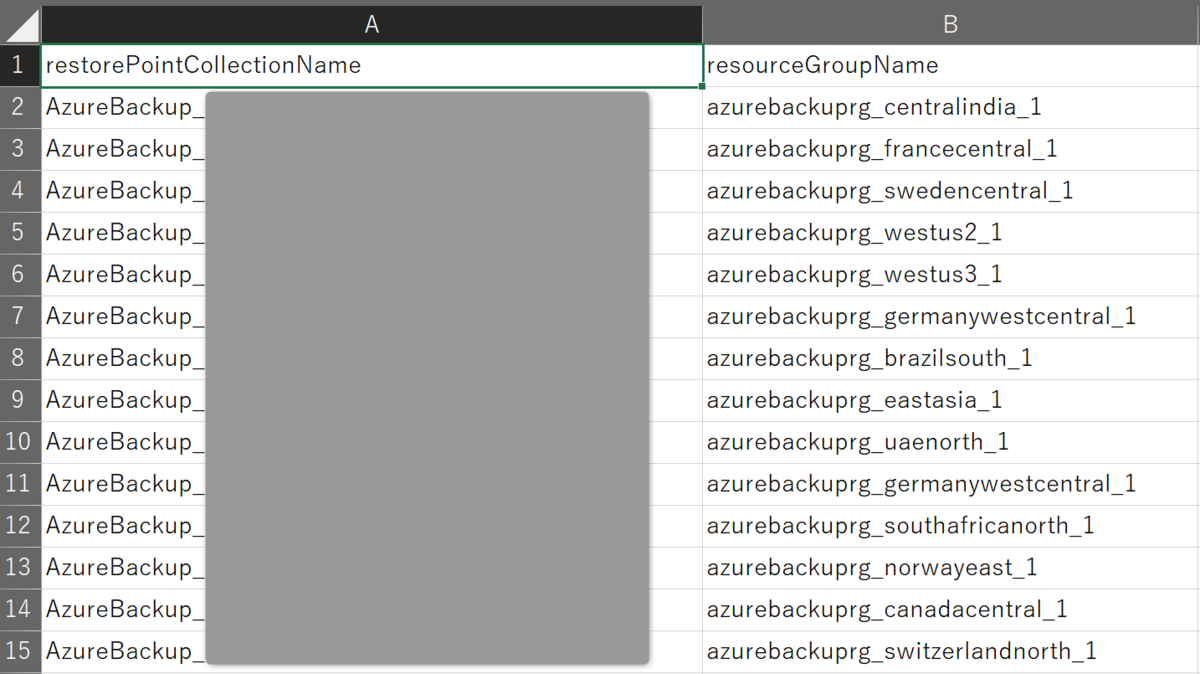1200x674 pixels.
Task: Select cell azurebackuprg_francecentral_1
Action: (951, 150)
